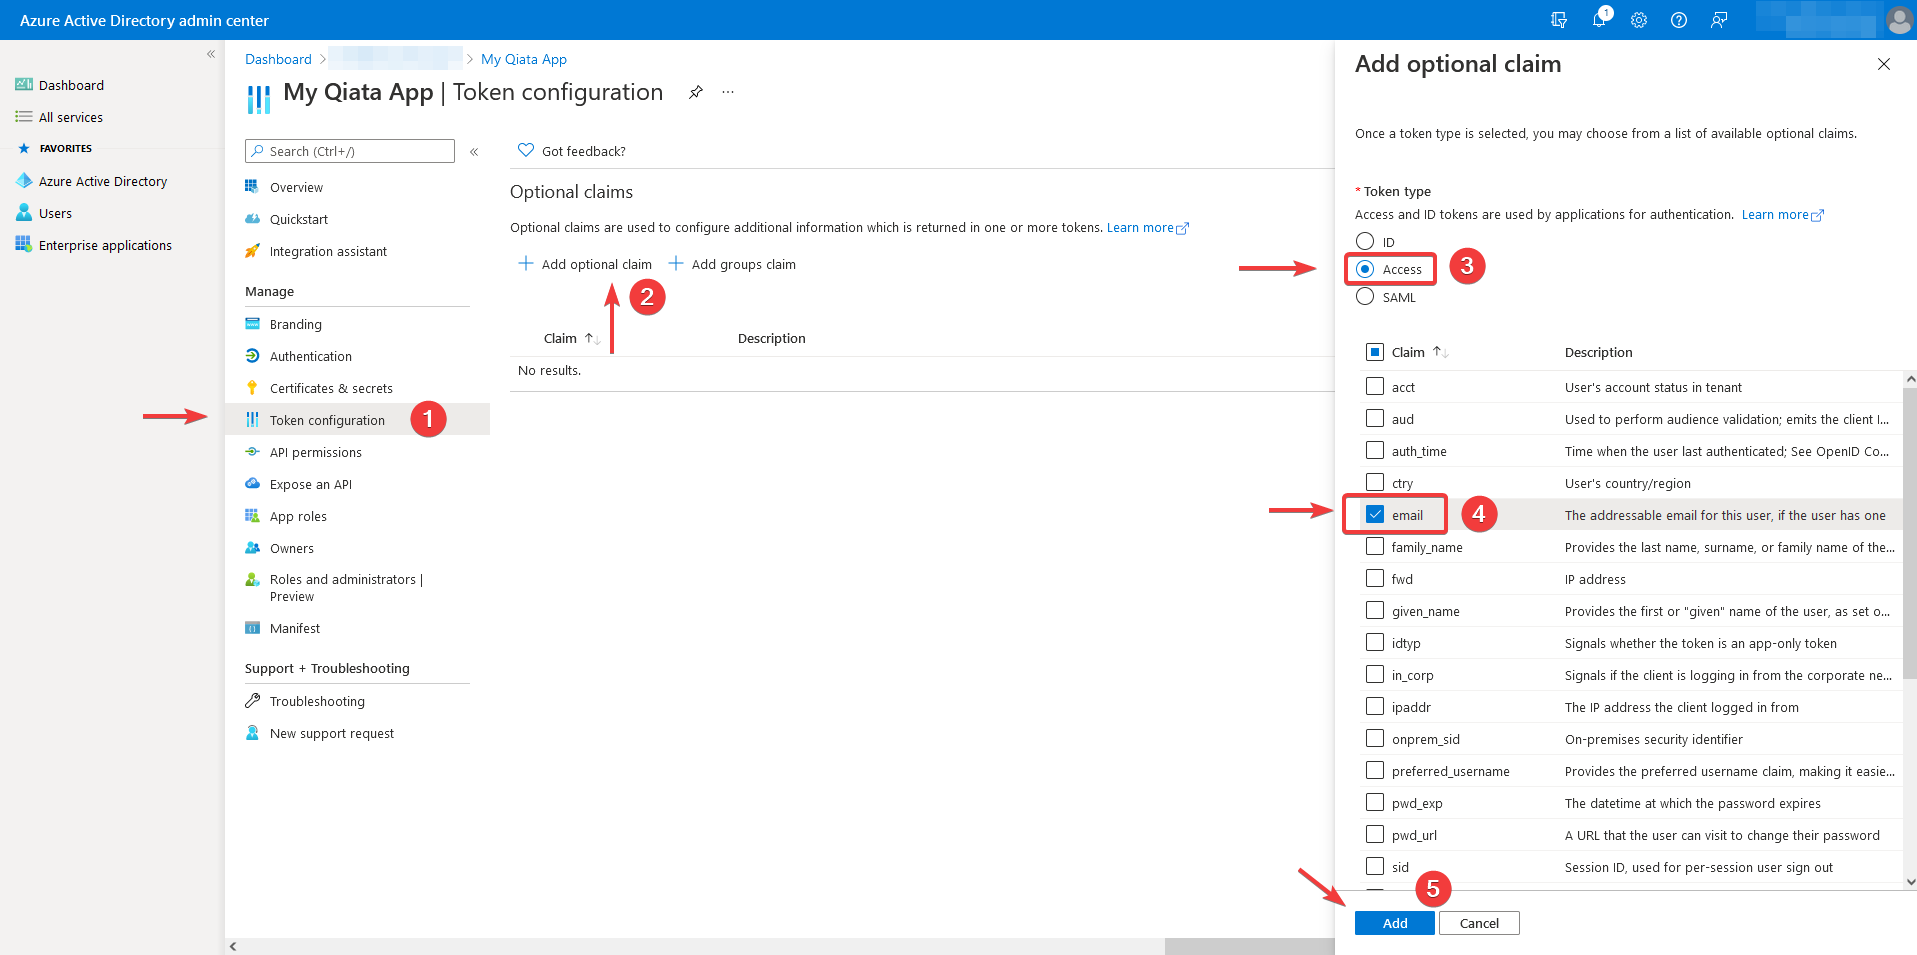Click the Search (Ctrl+/) input field

tap(349, 151)
